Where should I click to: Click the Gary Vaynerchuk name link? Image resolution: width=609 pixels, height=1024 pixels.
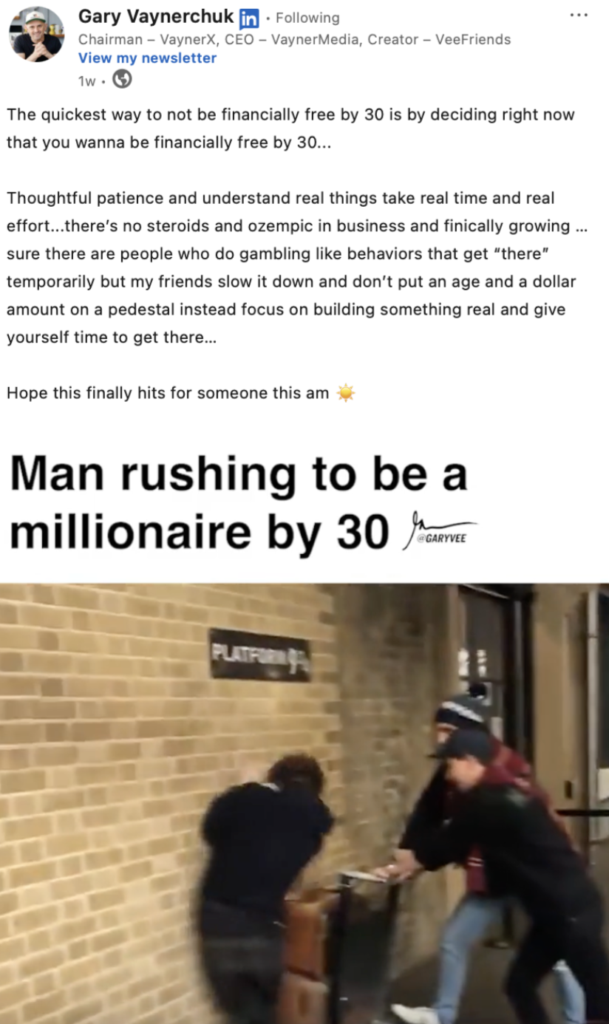point(156,16)
